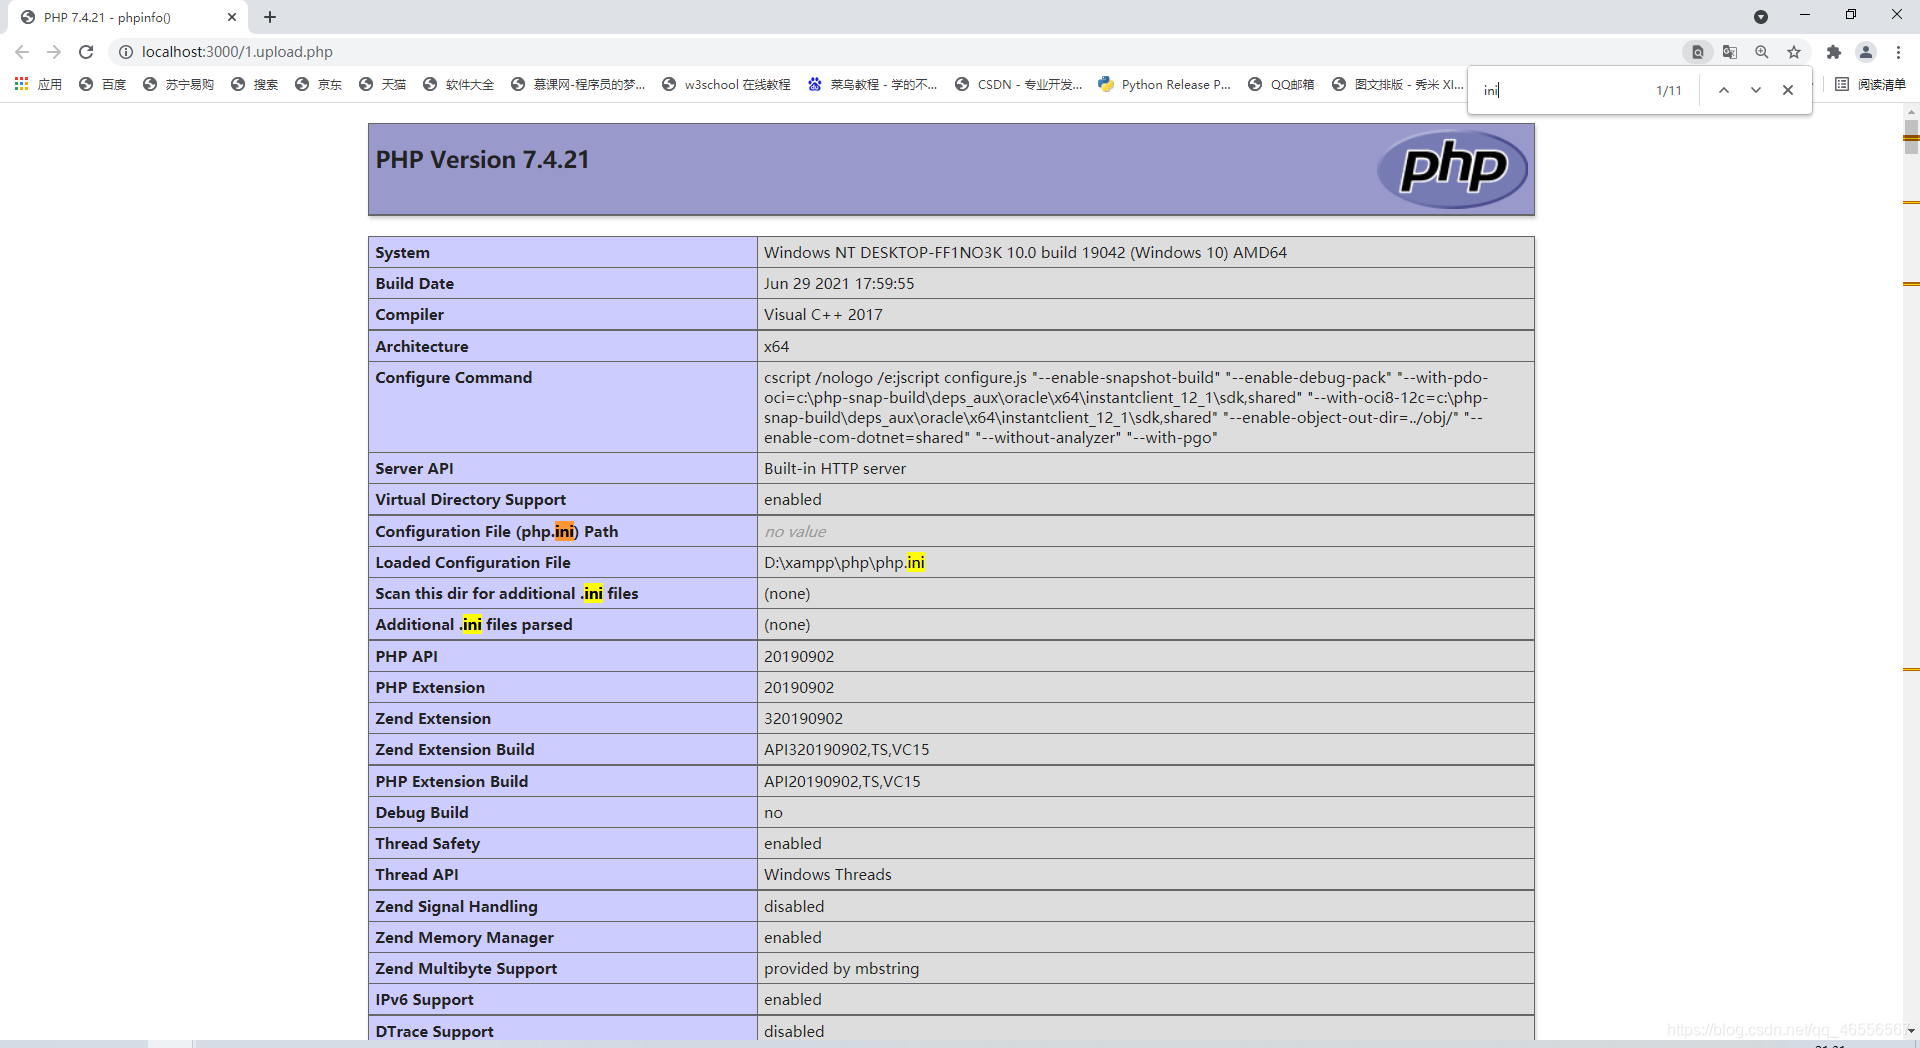Bookmark this page with the star icon
1920x1048 pixels.
[1794, 52]
